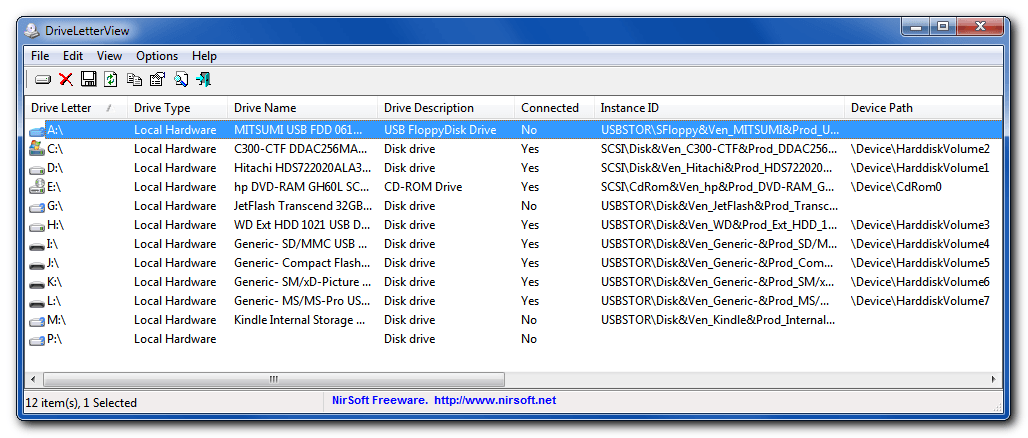Open Properties using the toolbar icon
Viewport: 1028px width, 438px height.
coord(157,79)
